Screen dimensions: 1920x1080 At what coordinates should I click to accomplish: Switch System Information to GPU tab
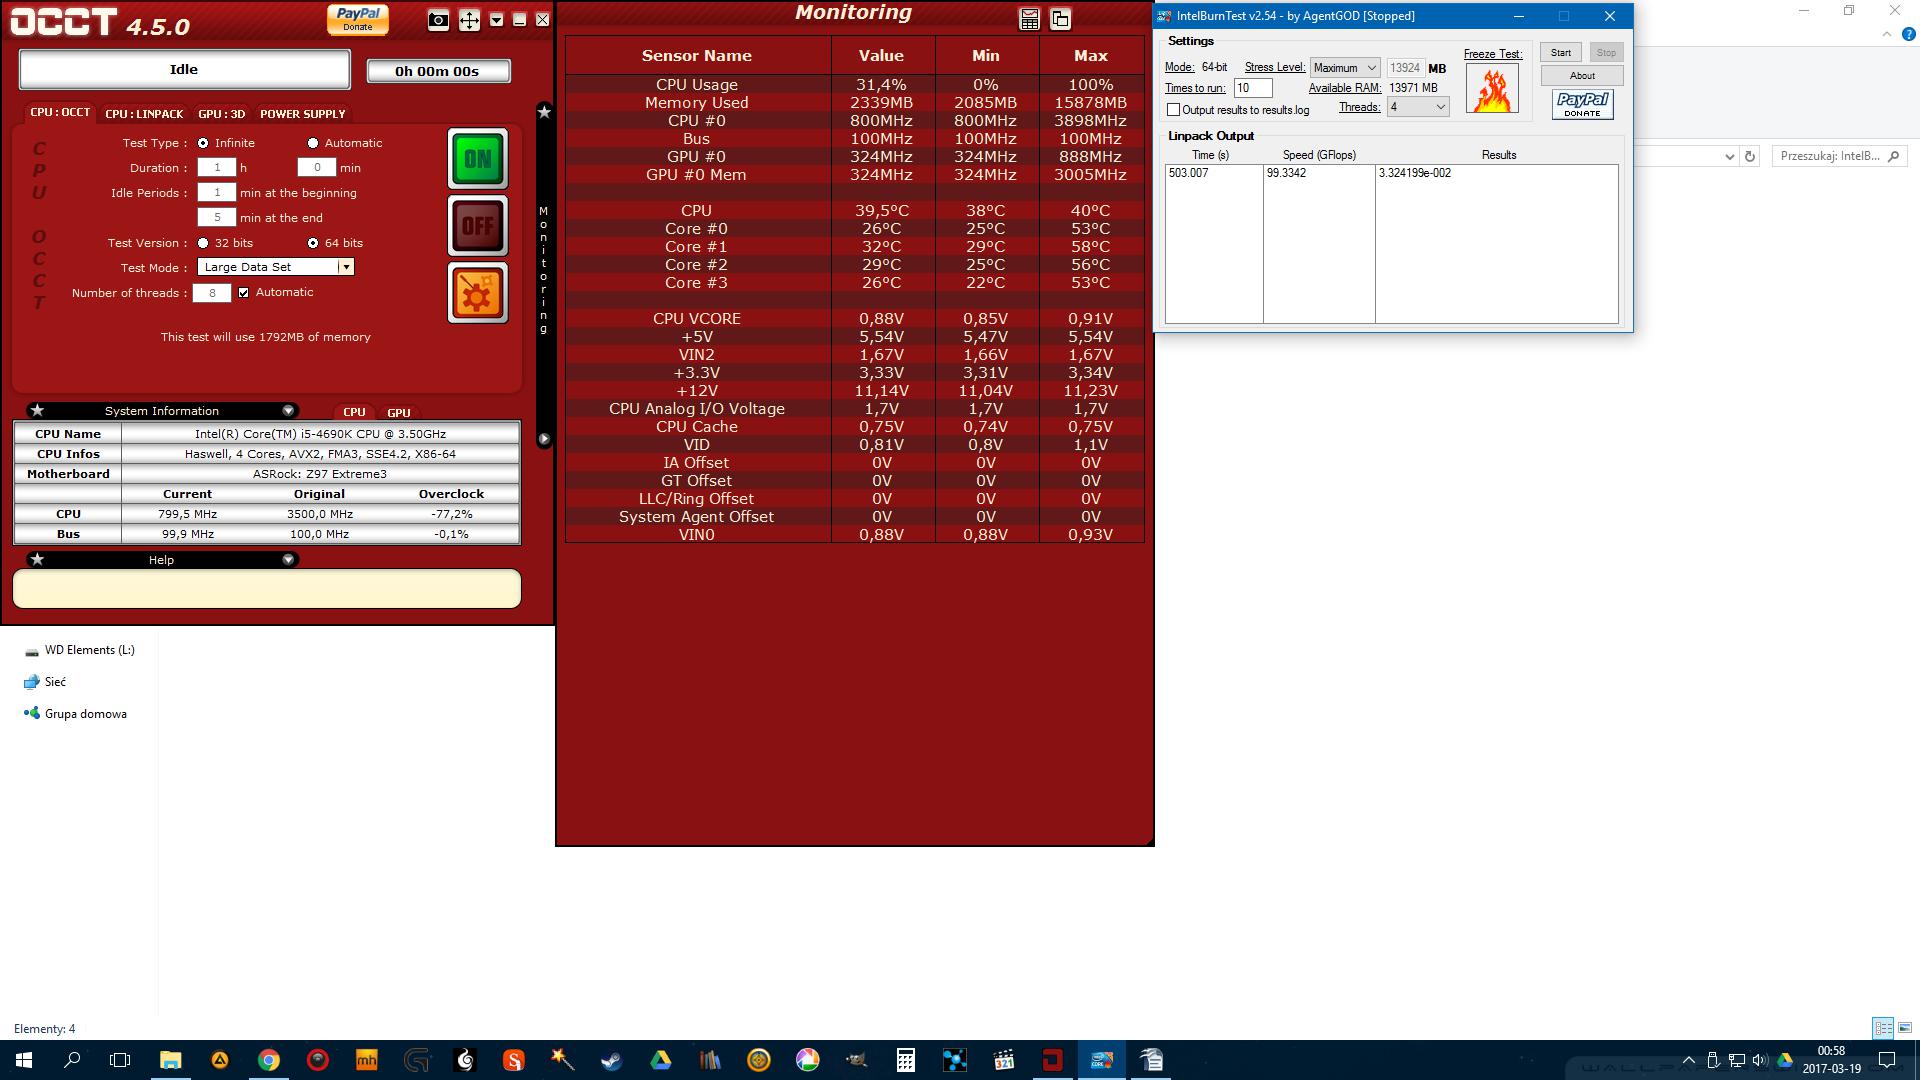[399, 412]
